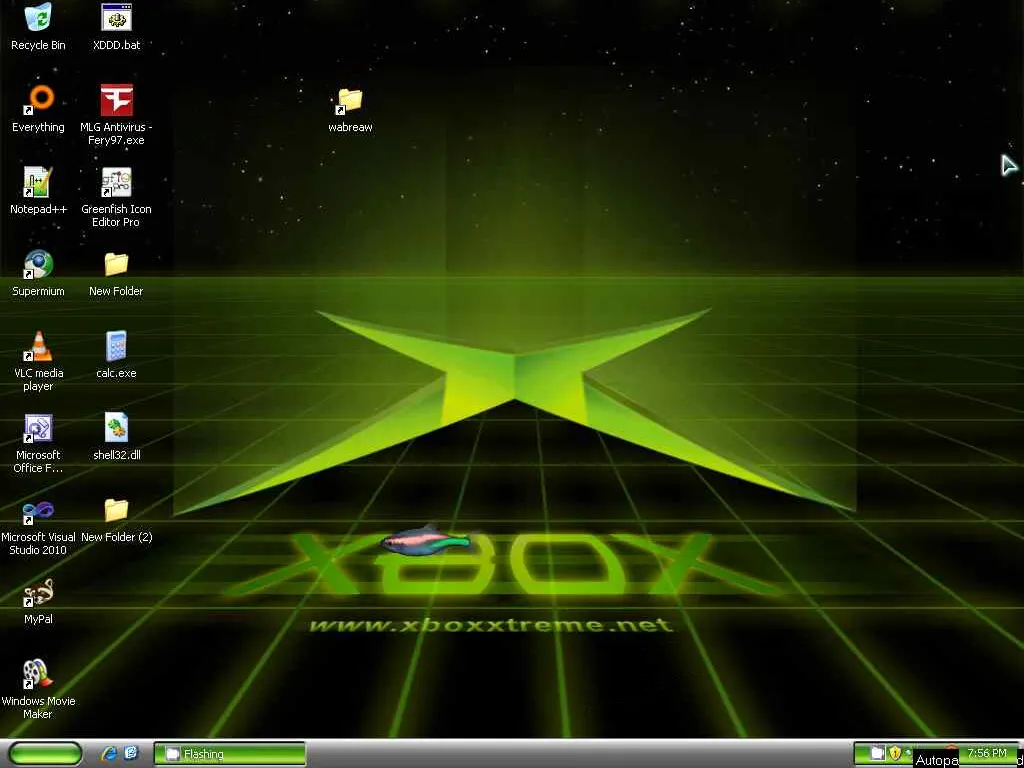Click the yellow security shield tray icon
The image size is (1024, 768).
pos(895,753)
